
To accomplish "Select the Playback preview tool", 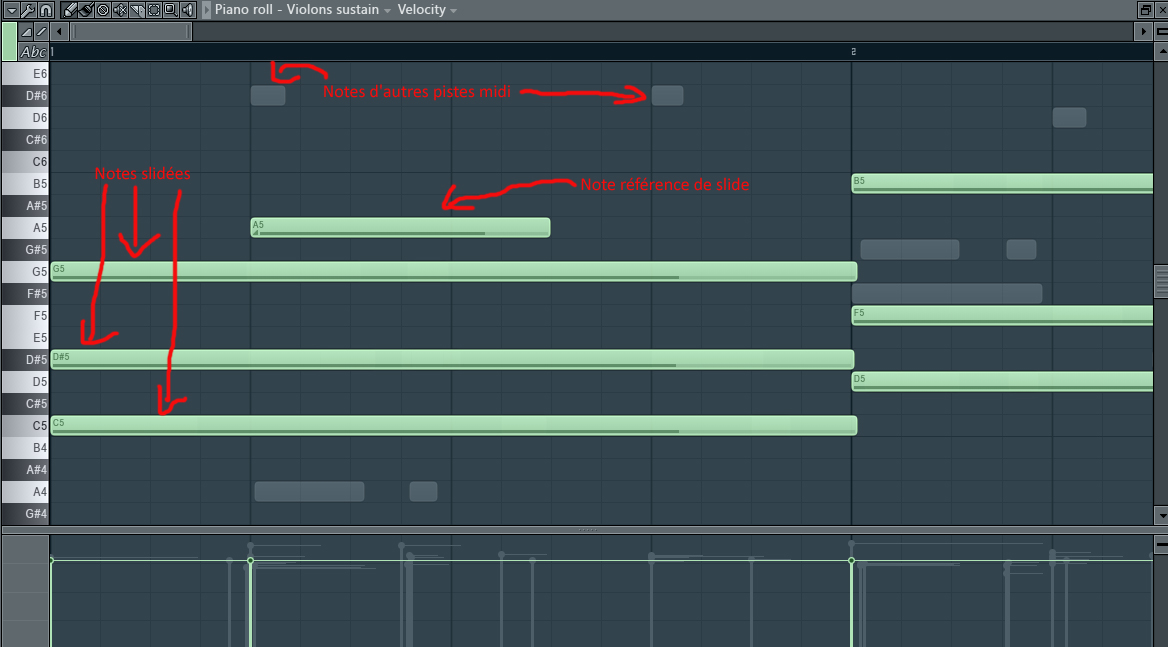I will point(187,9).
